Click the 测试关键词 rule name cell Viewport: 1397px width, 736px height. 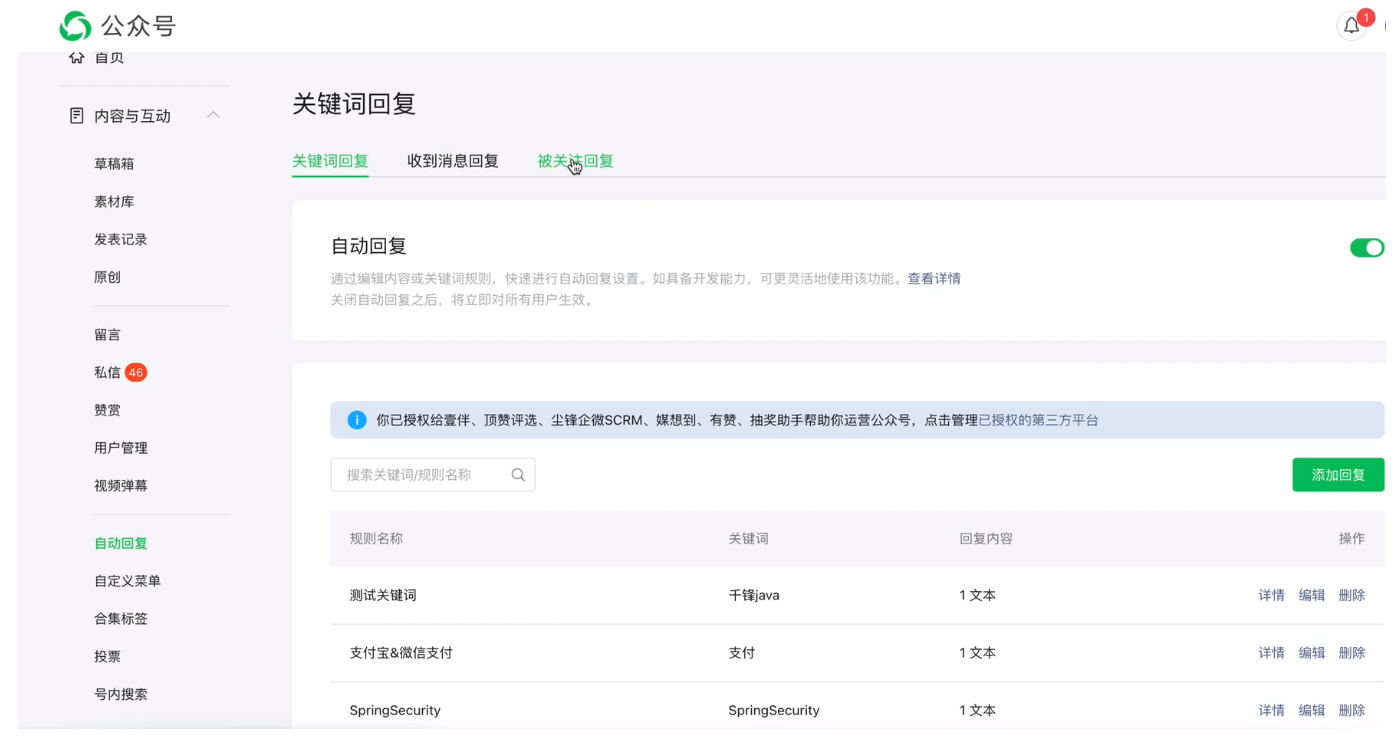(x=383, y=596)
